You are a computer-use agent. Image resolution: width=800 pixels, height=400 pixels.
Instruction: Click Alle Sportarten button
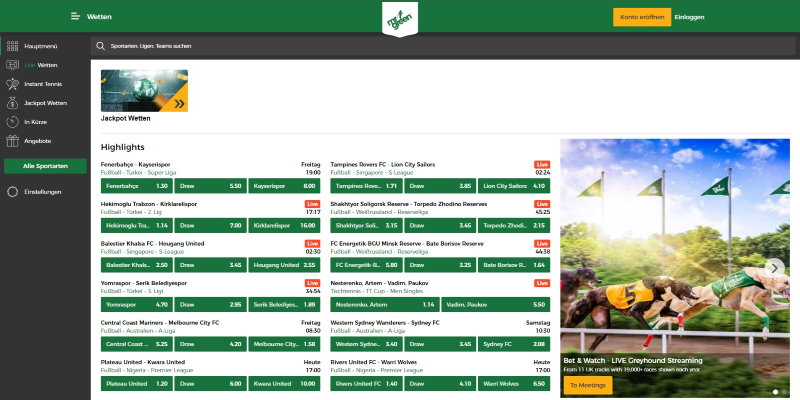point(45,166)
